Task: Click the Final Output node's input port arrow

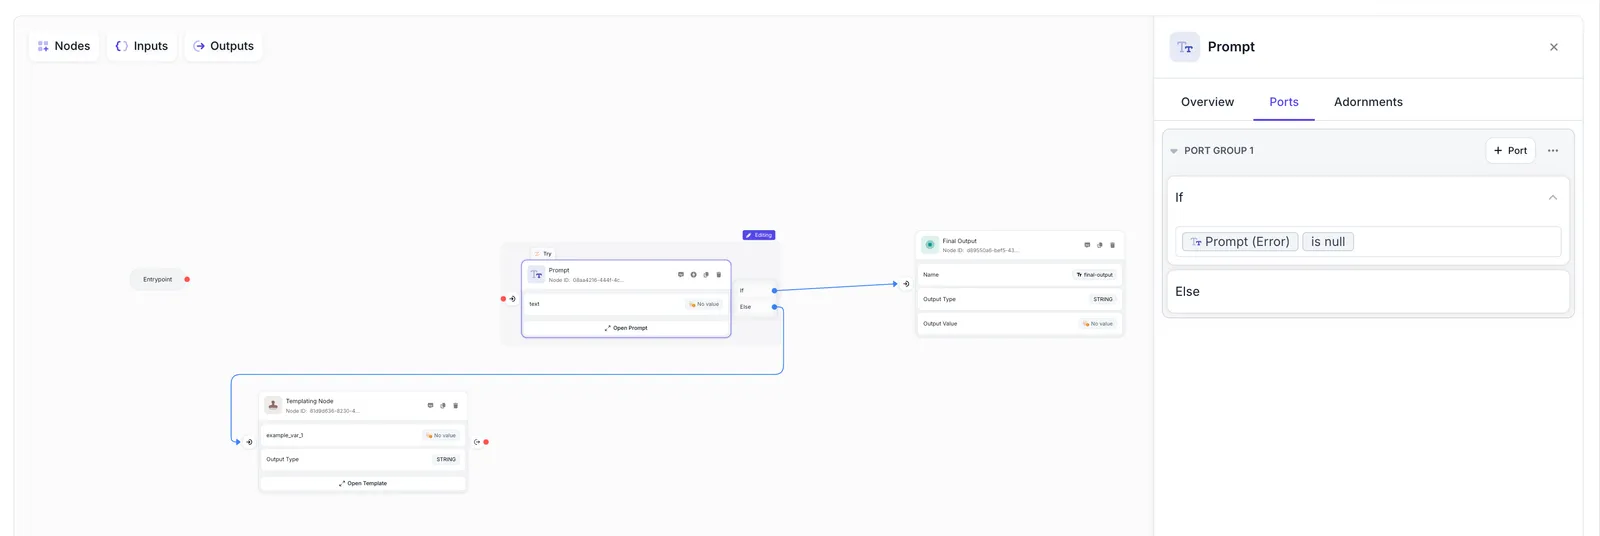Action: [906, 284]
